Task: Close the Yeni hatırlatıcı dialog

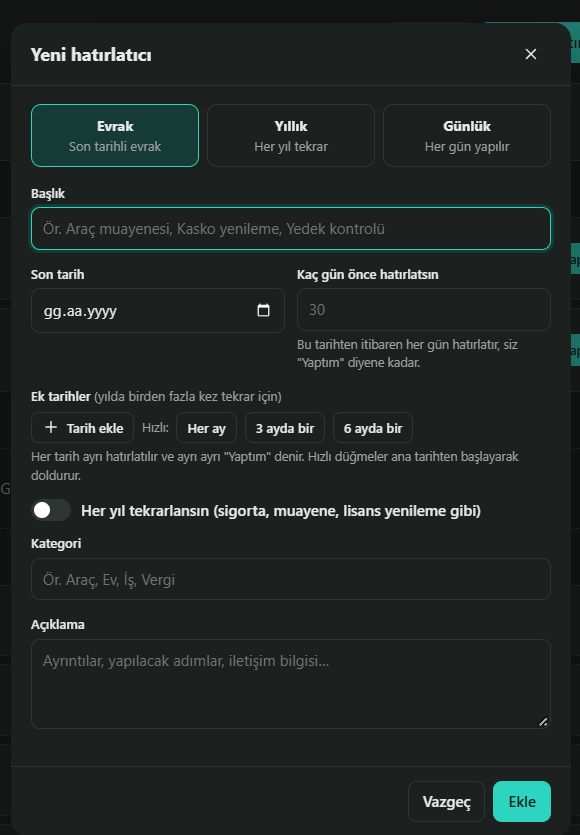Action: coord(530,54)
